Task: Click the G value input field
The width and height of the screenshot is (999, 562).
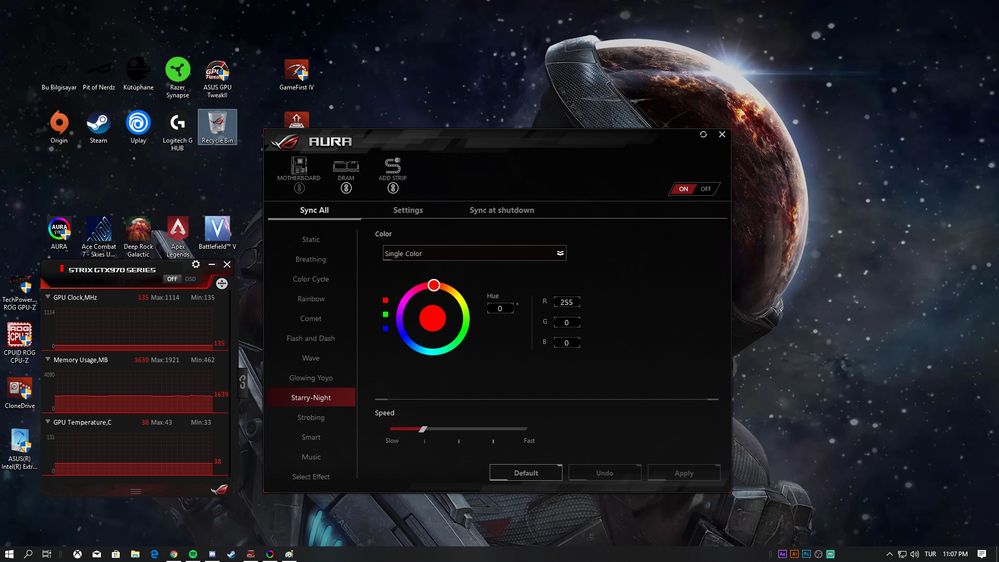Action: click(566, 322)
